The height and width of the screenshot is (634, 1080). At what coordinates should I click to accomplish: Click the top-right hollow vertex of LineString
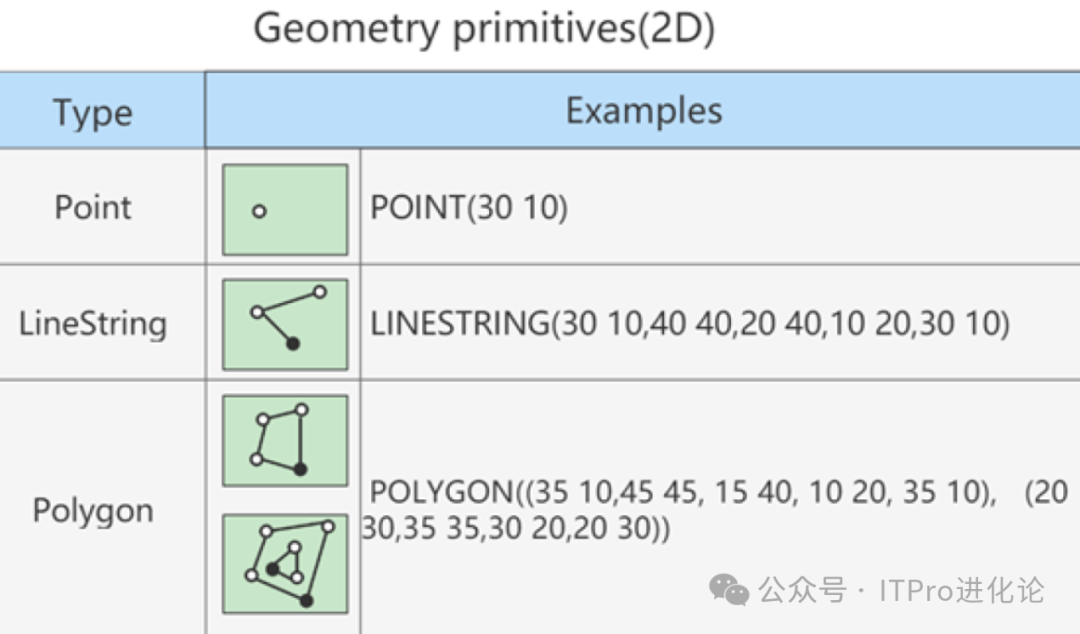pyautogui.click(x=320, y=292)
